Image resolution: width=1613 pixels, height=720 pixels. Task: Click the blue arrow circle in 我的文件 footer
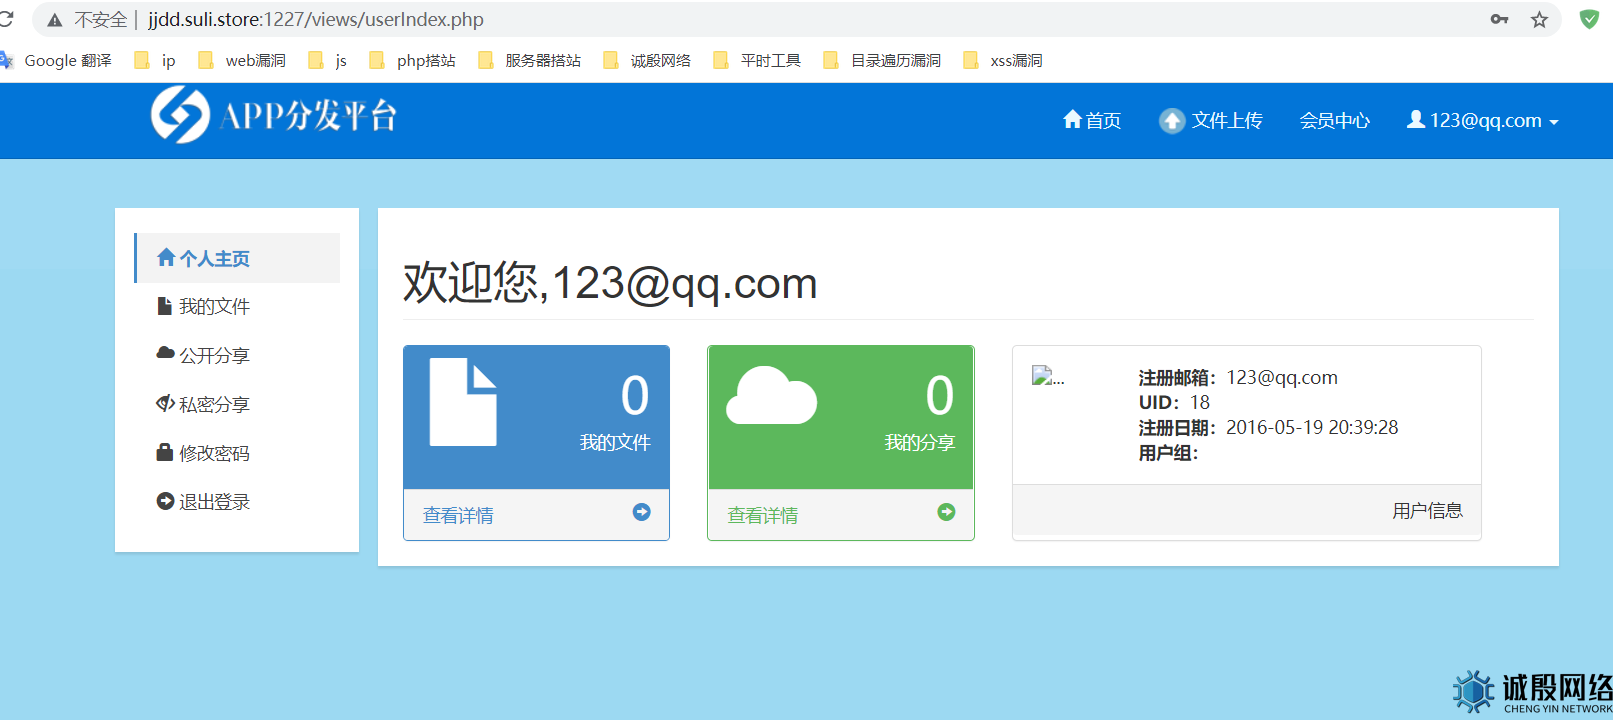coord(642,512)
